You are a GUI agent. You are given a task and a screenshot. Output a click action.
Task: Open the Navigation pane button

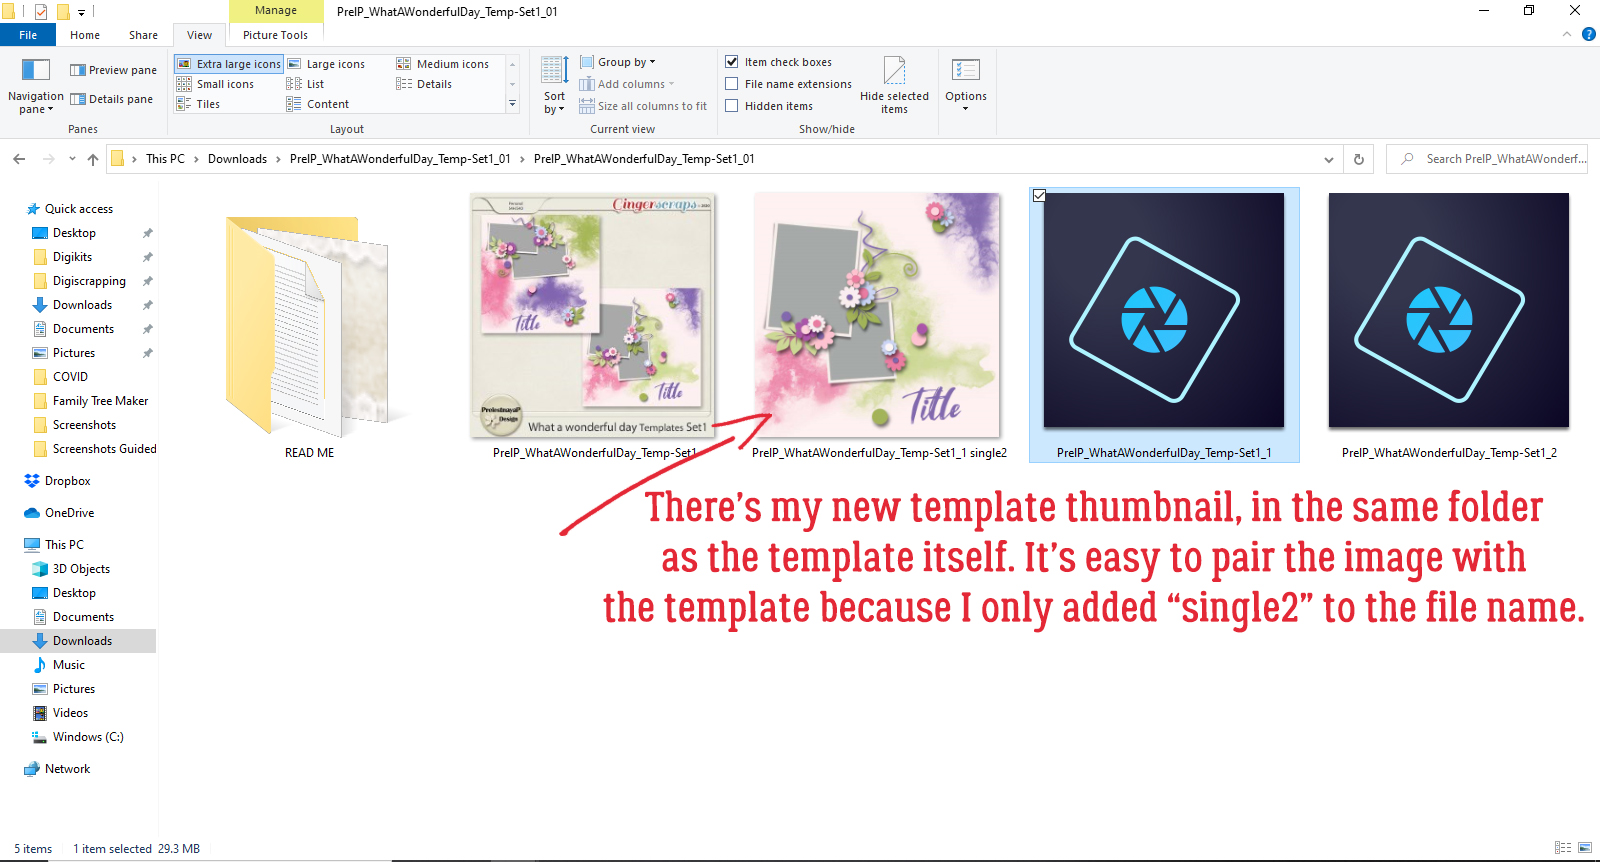click(x=36, y=86)
